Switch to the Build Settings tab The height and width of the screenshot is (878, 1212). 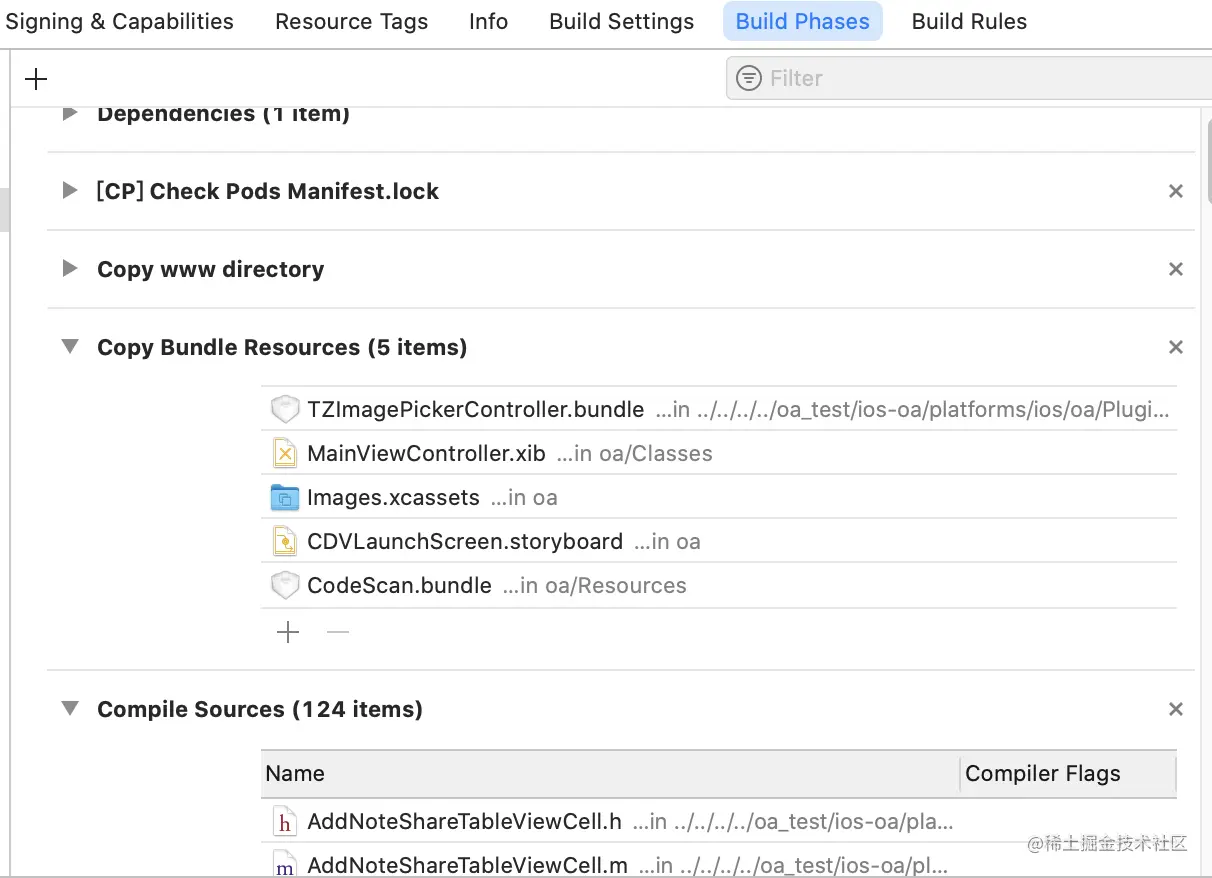621,22
